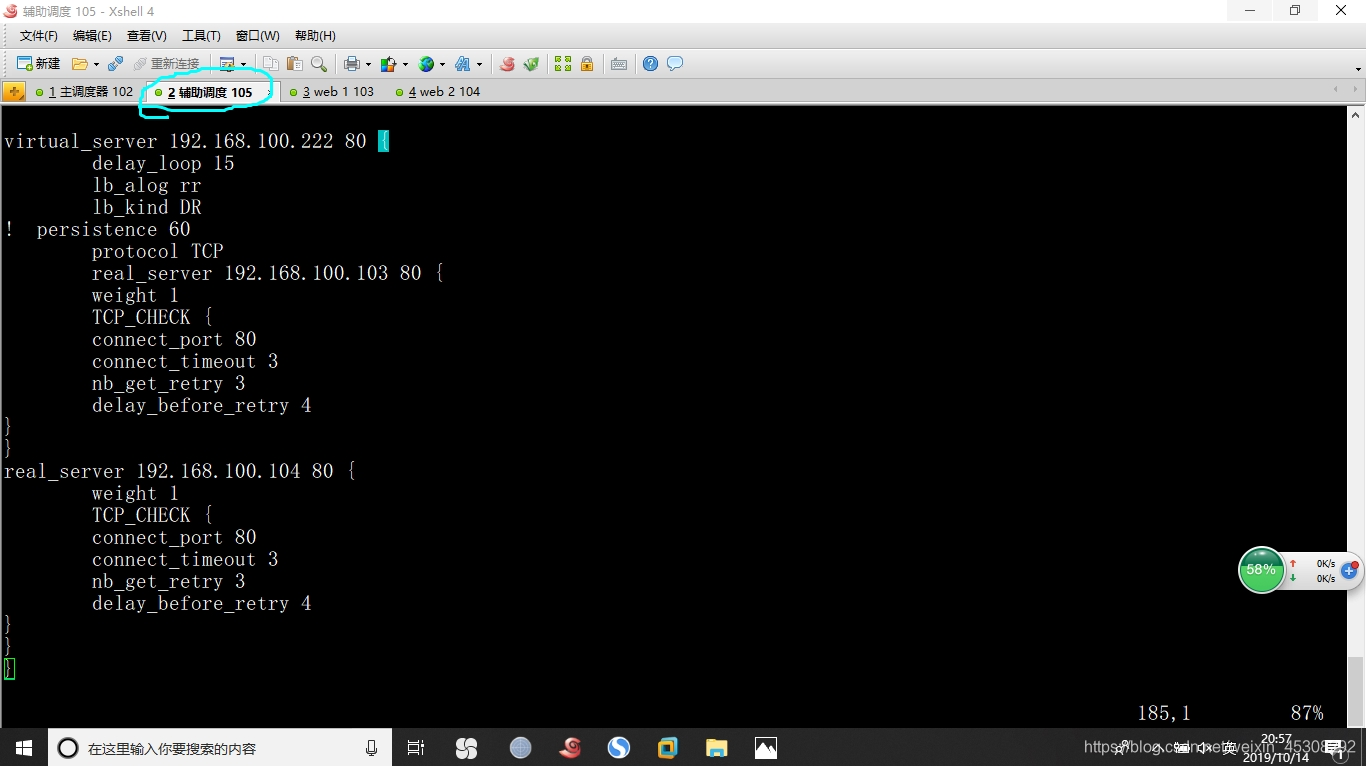Switch to tab 4 web 2 104

tap(437, 92)
